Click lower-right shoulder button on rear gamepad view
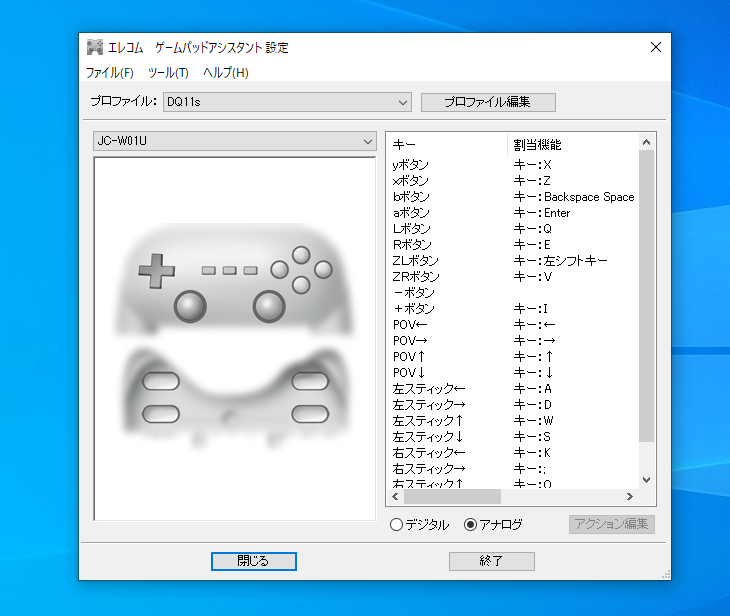Screen dimensions: 730x616 (x=310, y=414)
